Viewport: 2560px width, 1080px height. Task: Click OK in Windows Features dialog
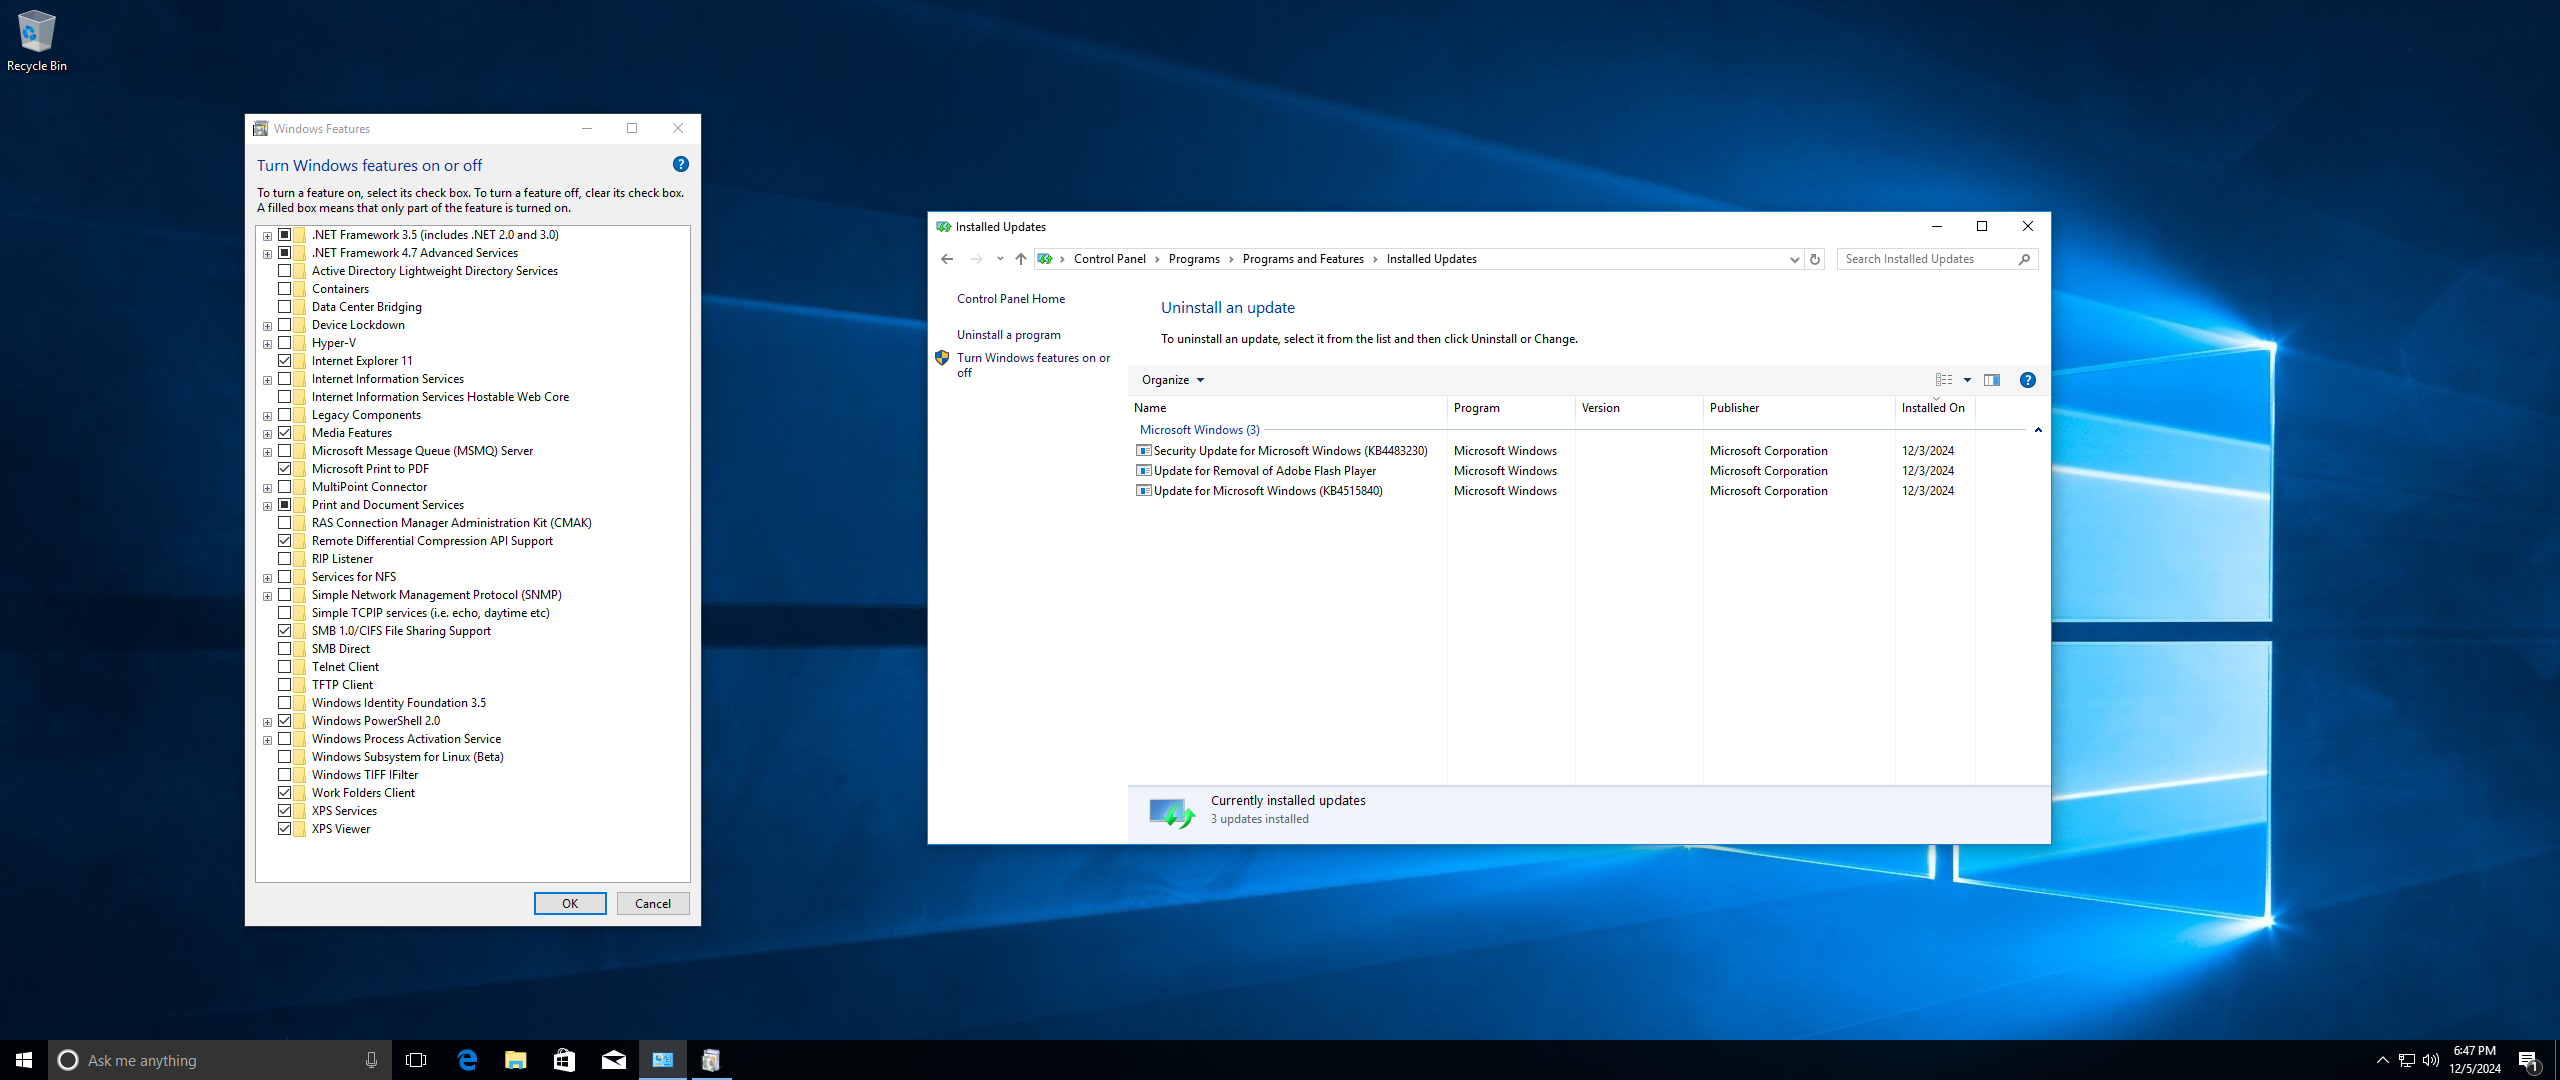tap(570, 903)
